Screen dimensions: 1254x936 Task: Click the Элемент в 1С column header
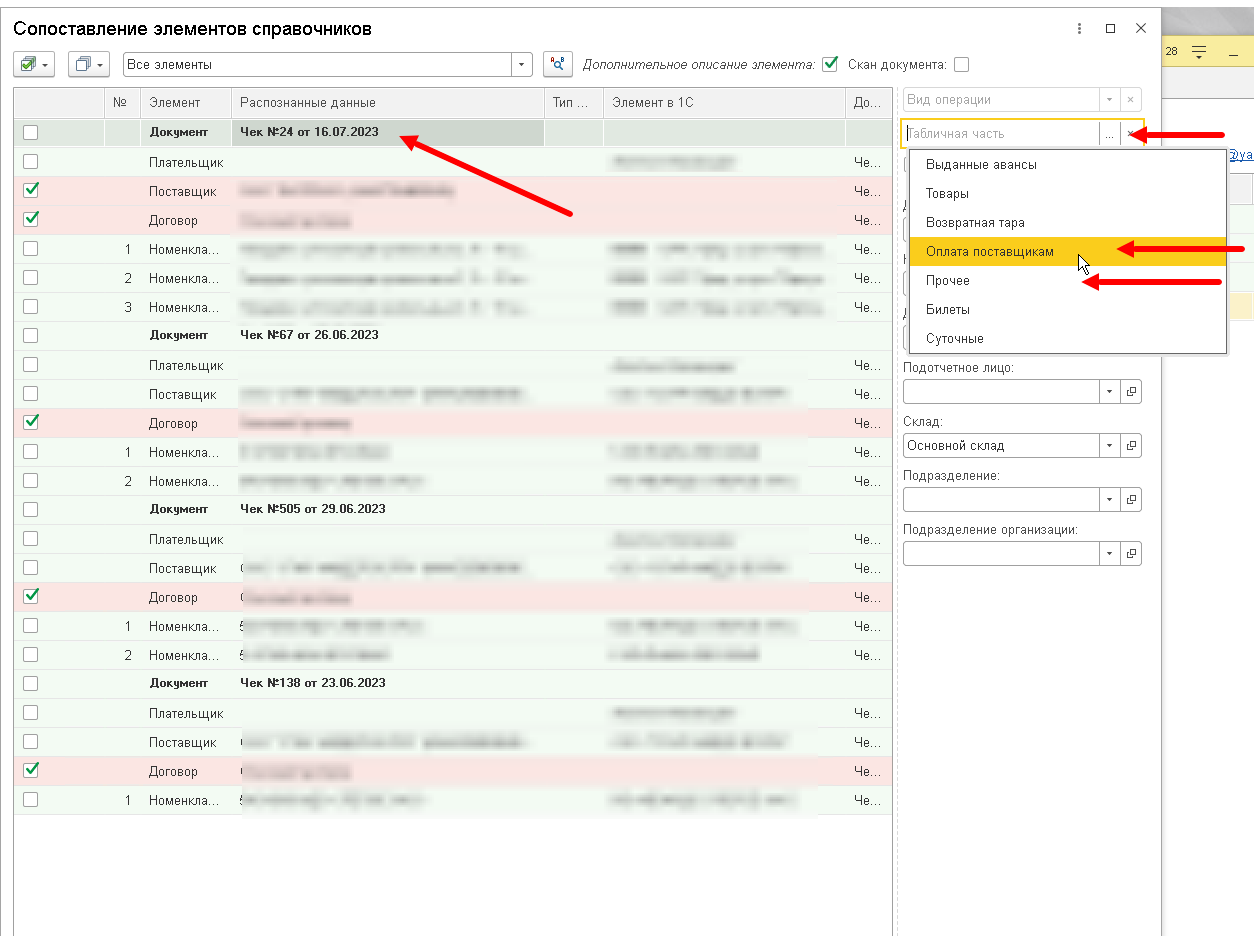click(x=724, y=103)
